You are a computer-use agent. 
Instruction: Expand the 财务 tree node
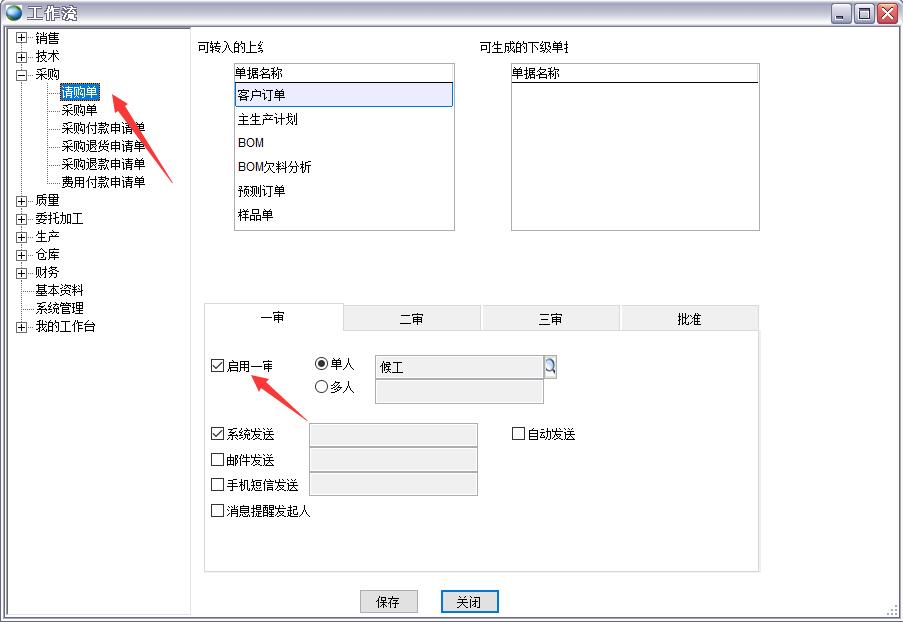click(x=22, y=272)
